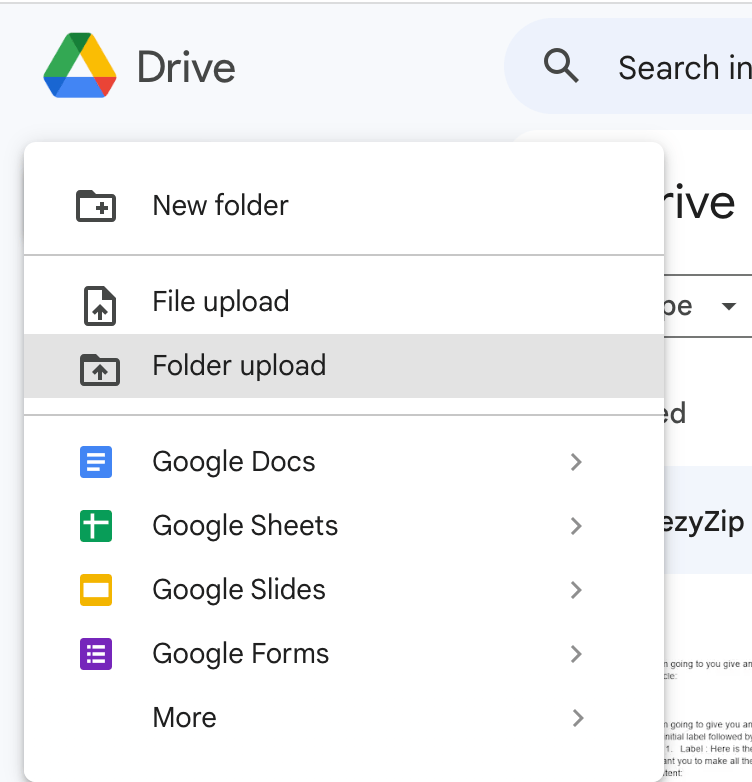Click the Google Drive logo
Screen dimensions: 752x782
(x=80, y=65)
